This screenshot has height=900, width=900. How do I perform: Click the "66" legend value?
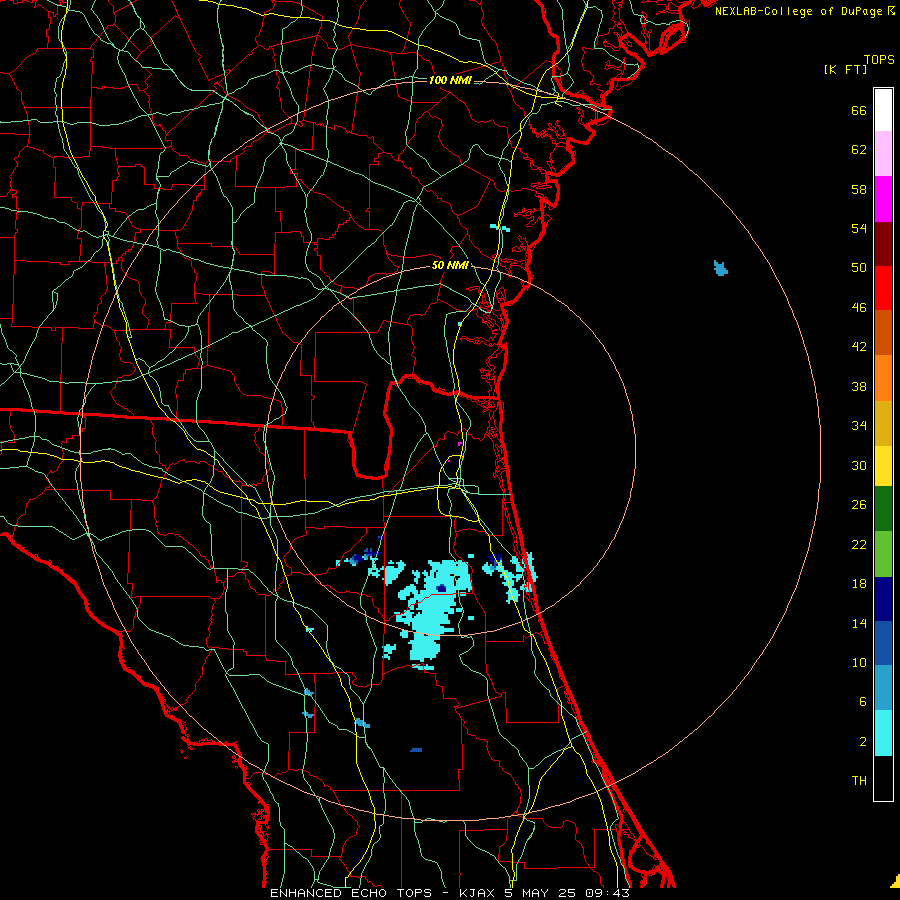[x=859, y=111]
